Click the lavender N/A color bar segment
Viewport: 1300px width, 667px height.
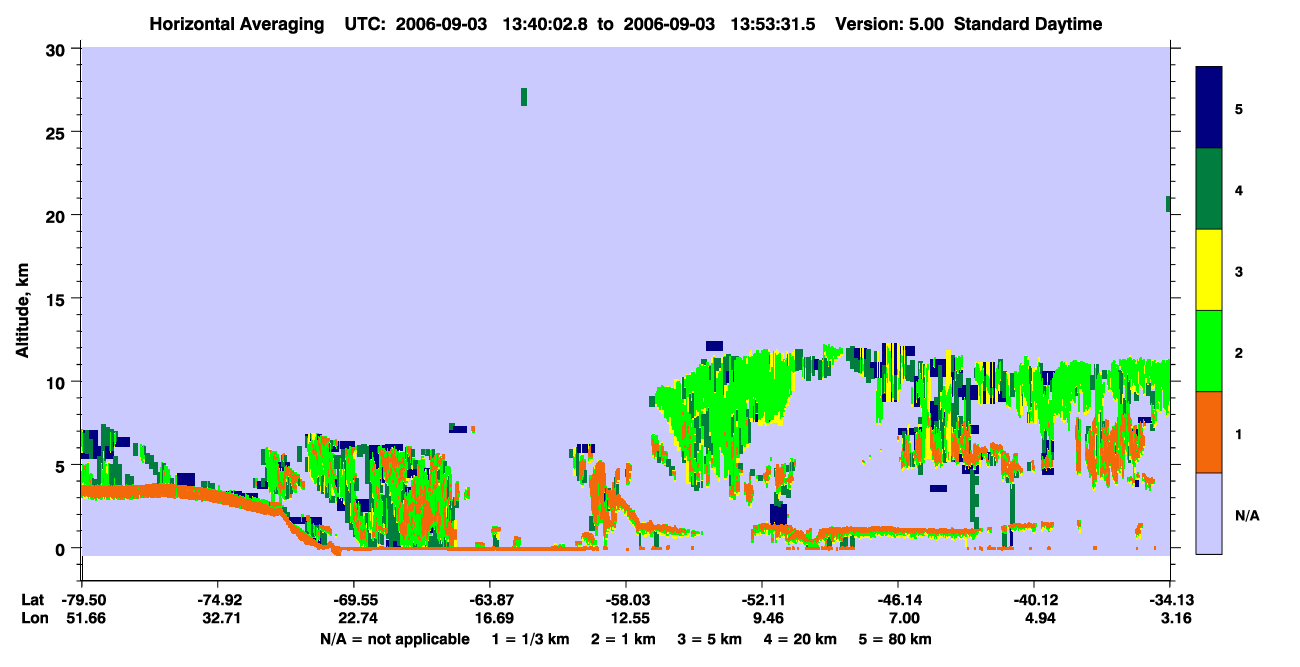tap(1209, 513)
